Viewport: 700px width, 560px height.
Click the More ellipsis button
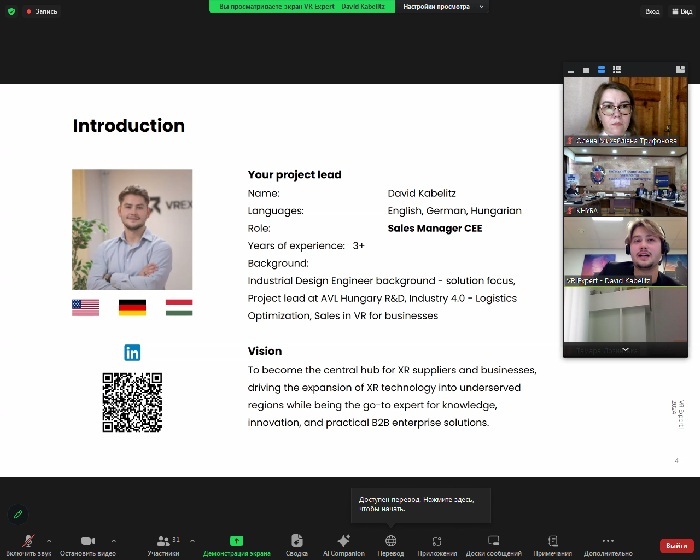click(x=608, y=540)
